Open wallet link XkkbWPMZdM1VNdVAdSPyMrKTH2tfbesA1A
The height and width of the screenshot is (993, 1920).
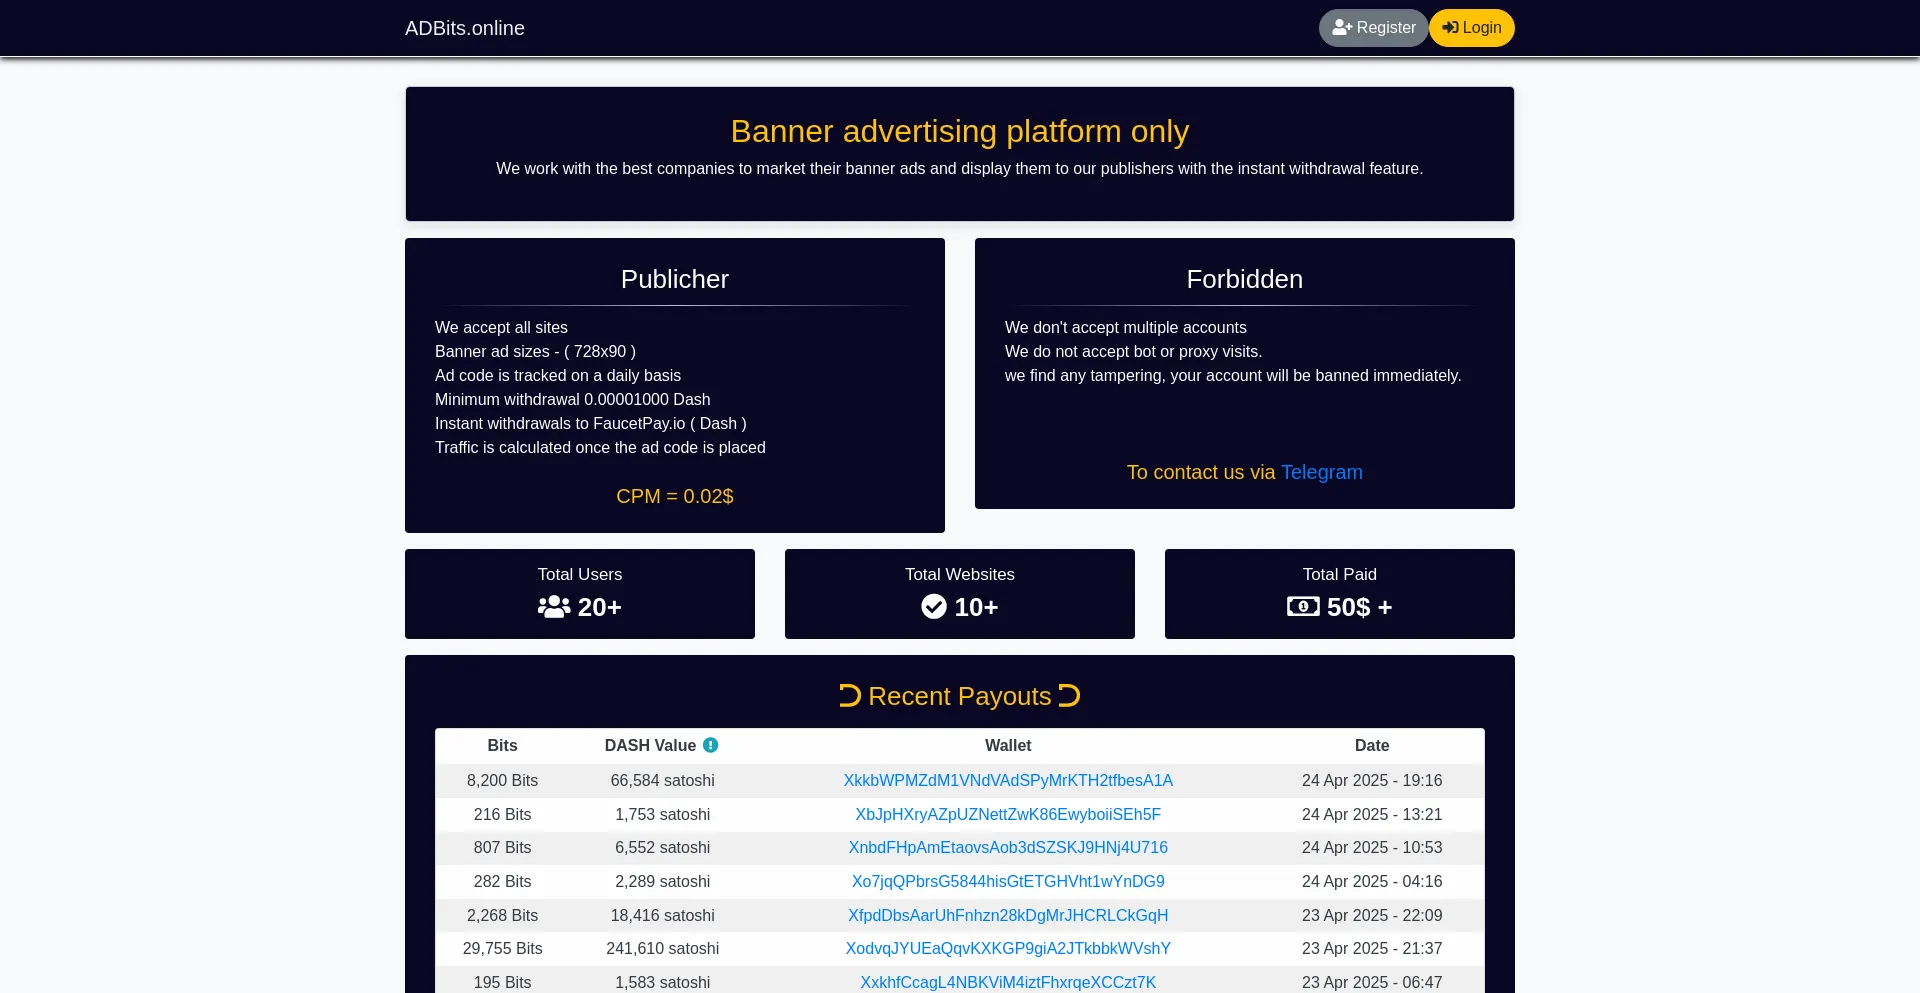pyautogui.click(x=1007, y=780)
